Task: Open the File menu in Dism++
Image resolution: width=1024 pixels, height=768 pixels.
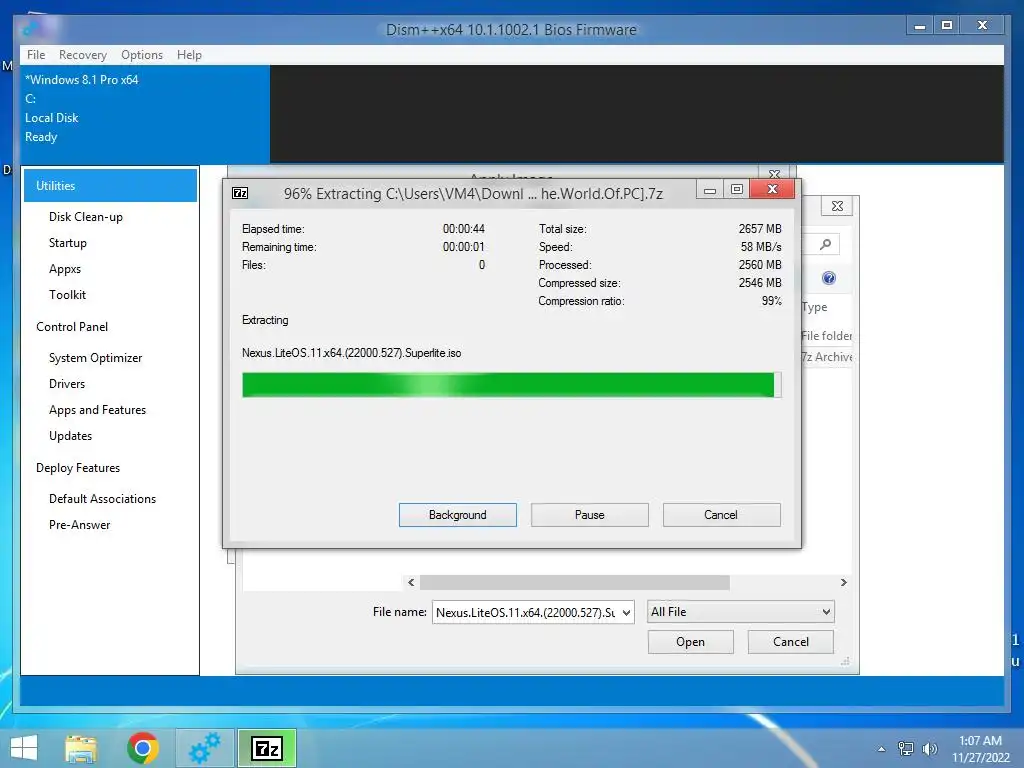Action: (x=36, y=55)
